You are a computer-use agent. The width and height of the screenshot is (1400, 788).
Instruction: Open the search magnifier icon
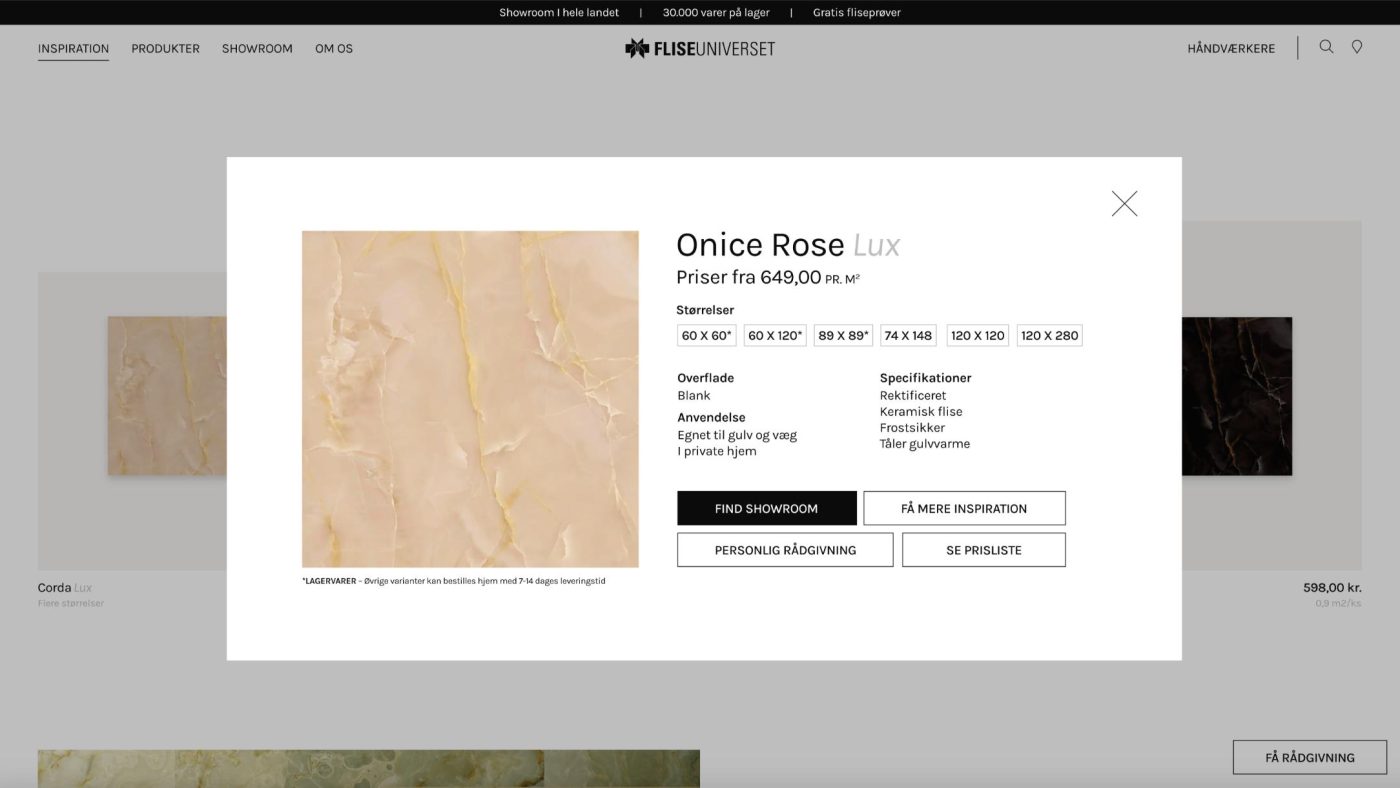tap(1326, 47)
